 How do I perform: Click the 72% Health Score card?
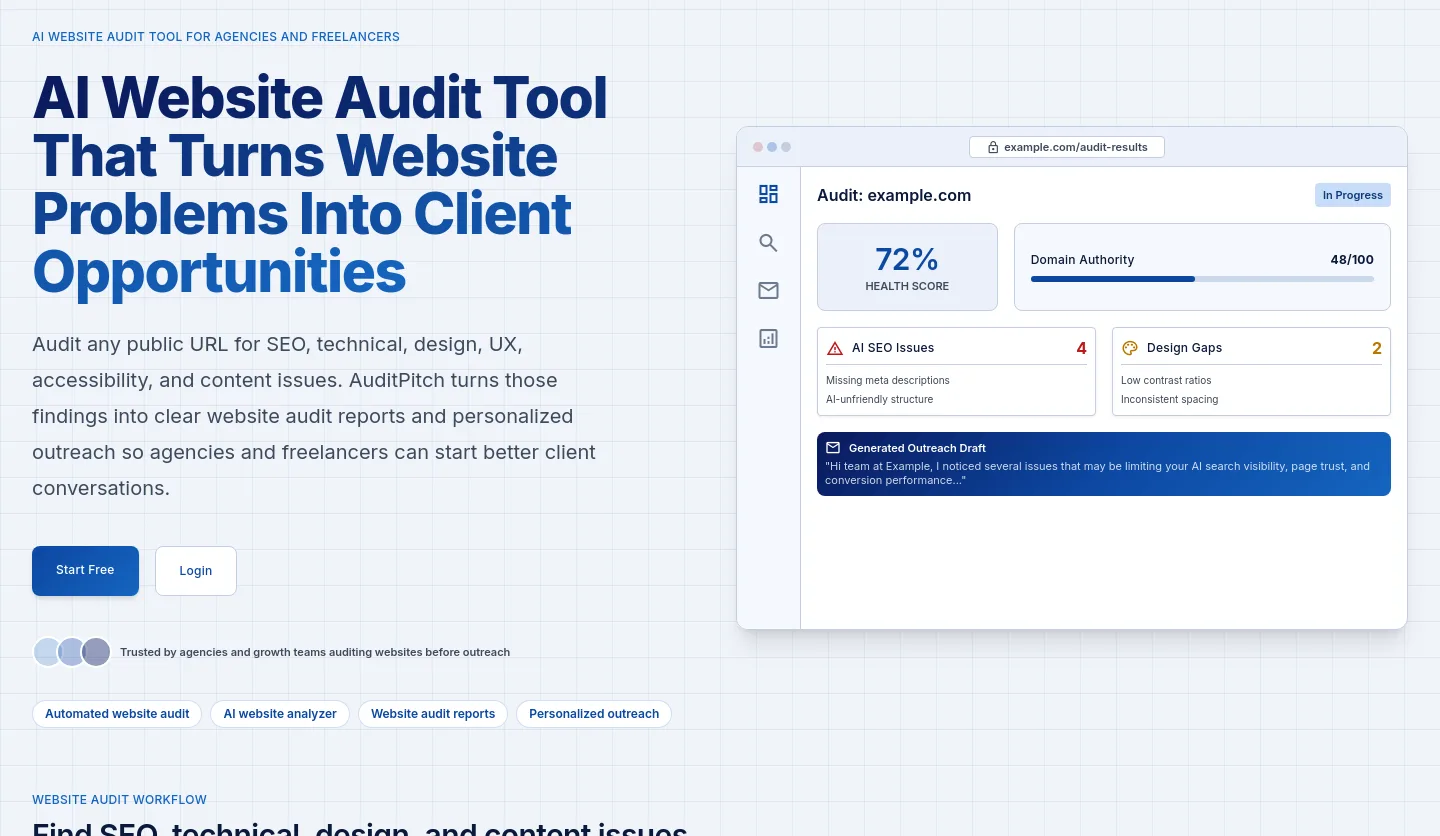coord(907,267)
